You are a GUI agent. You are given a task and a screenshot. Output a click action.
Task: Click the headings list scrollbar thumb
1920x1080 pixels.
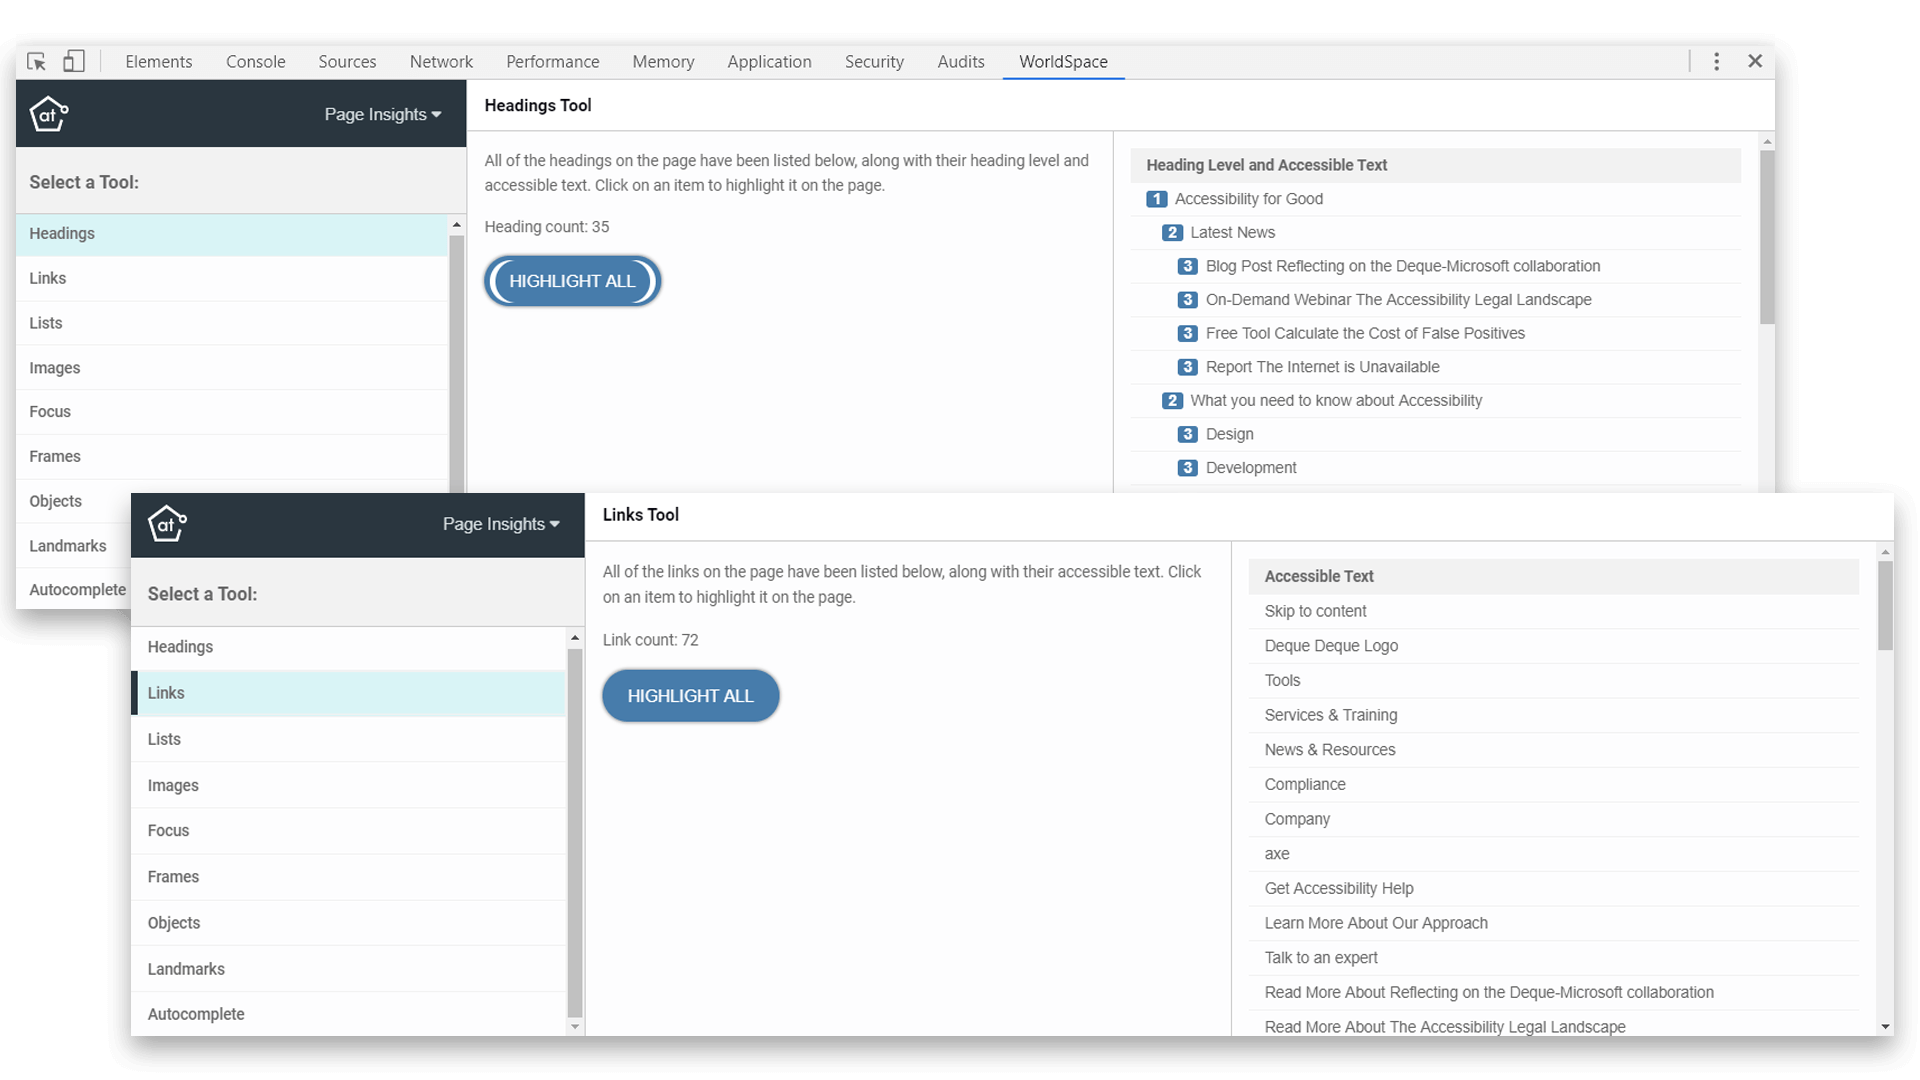coord(1767,236)
